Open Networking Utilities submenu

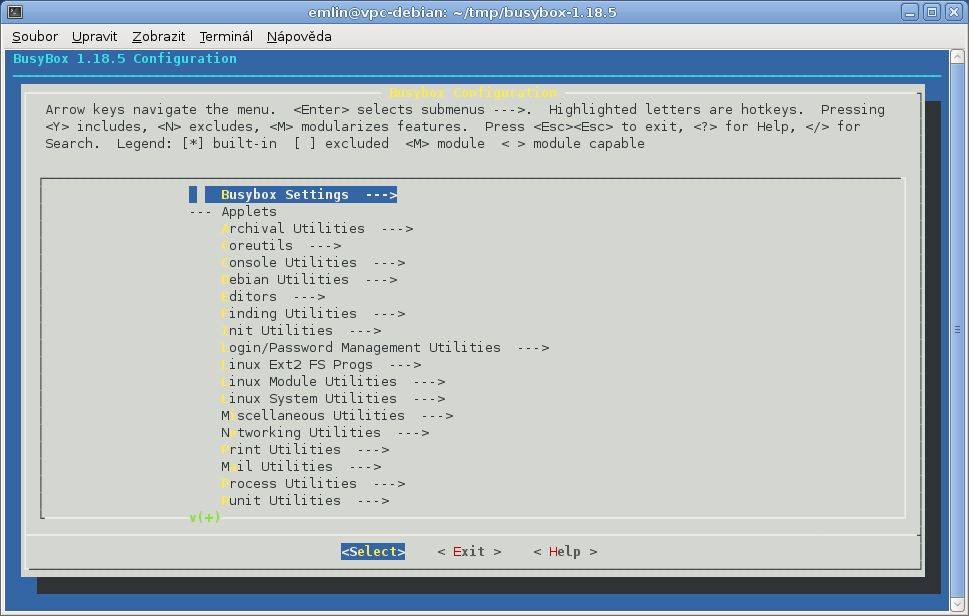325,432
